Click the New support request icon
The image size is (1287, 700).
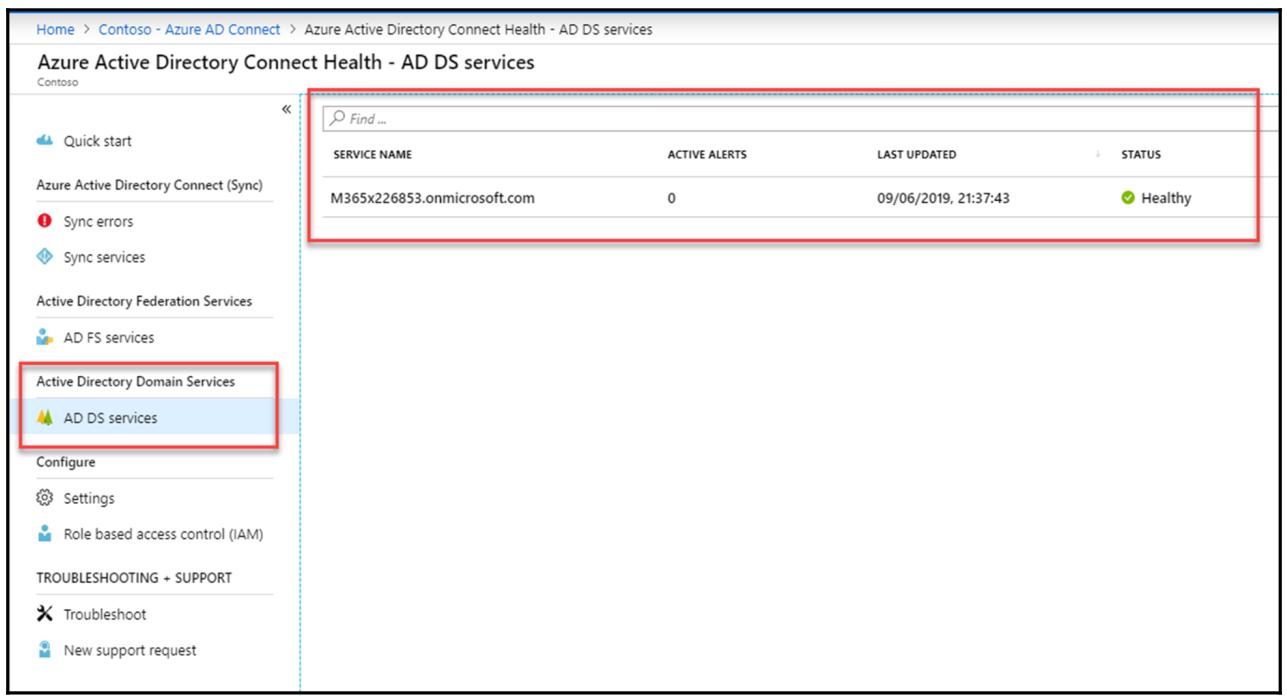click(43, 650)
